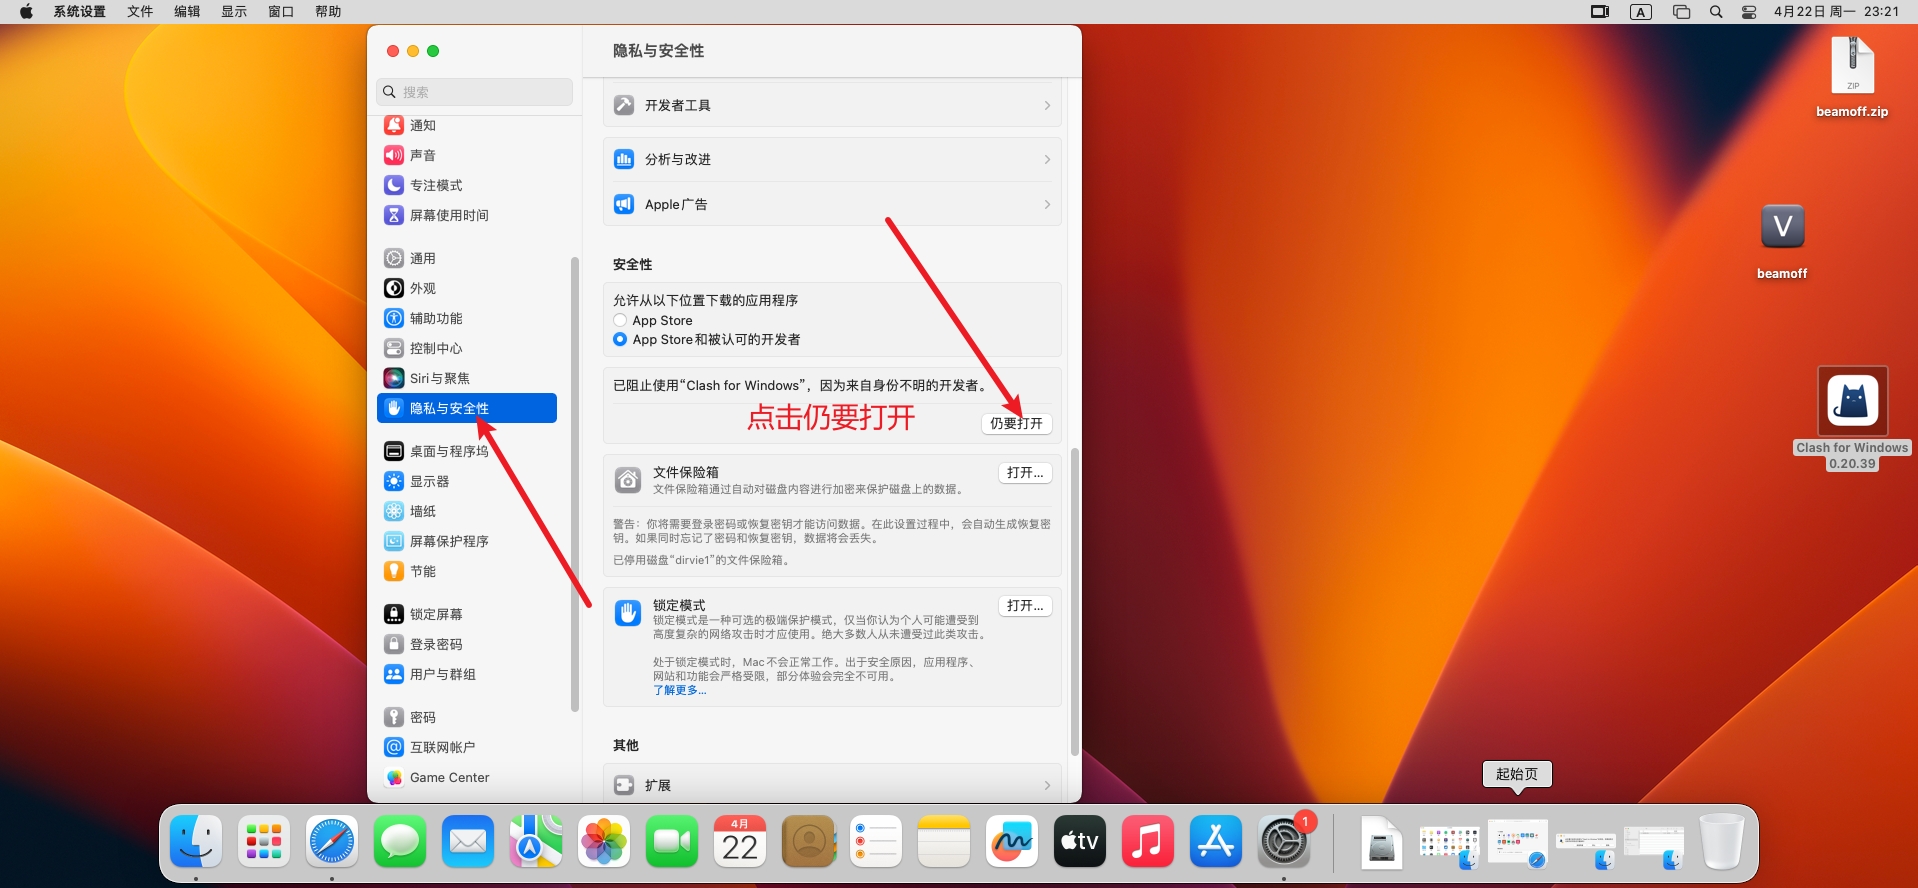Select App Store和被认可的开发者 radio option
Screen dimensions: 1918x888
[x=620, y=340]
